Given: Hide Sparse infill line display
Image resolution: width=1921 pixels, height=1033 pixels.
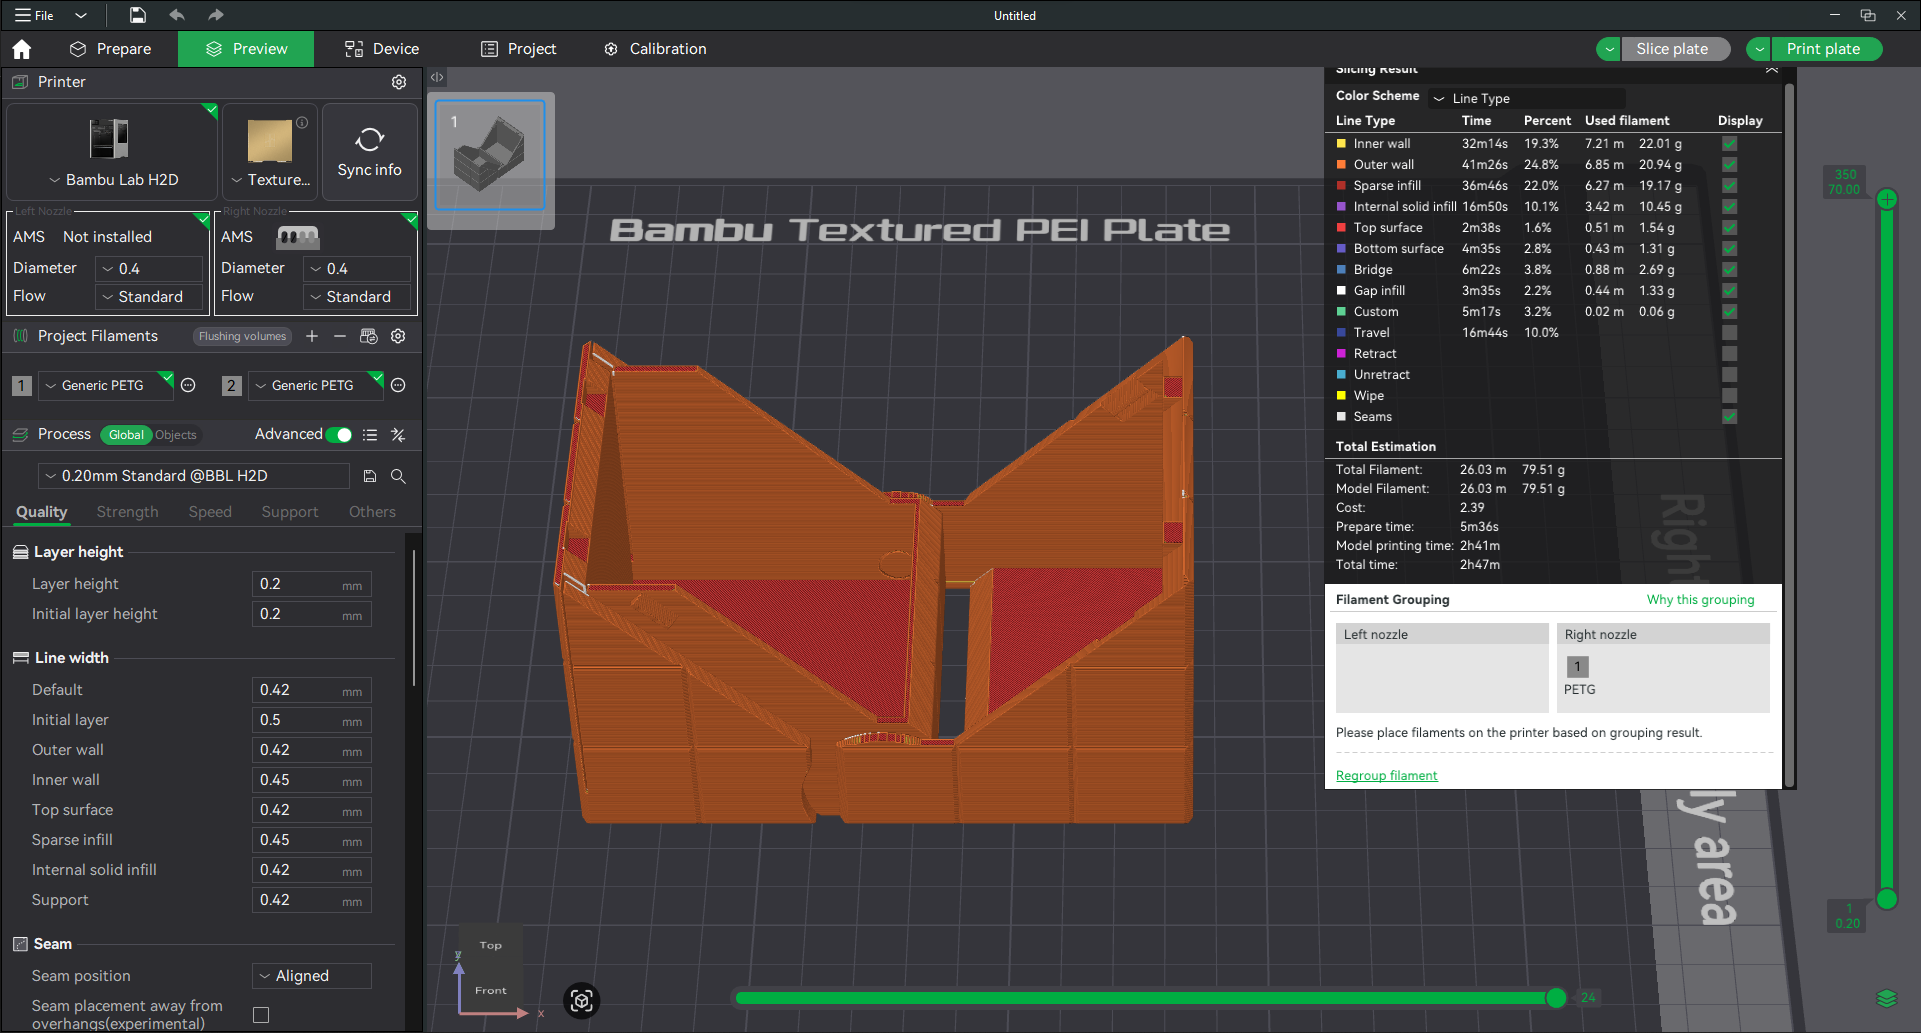Looking at the screenshot, I should coord(1730,186).
